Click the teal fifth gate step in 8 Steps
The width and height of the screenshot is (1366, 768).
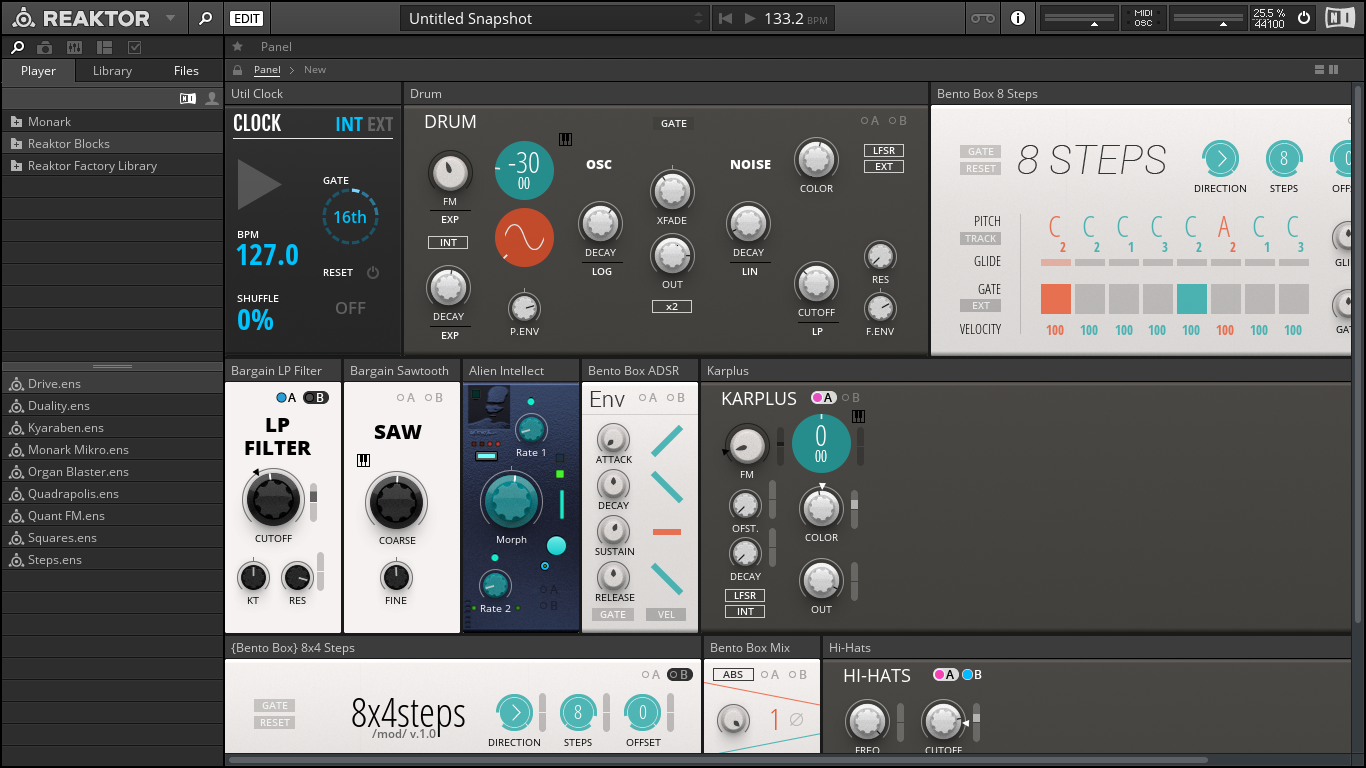[x=1192, y=299]
